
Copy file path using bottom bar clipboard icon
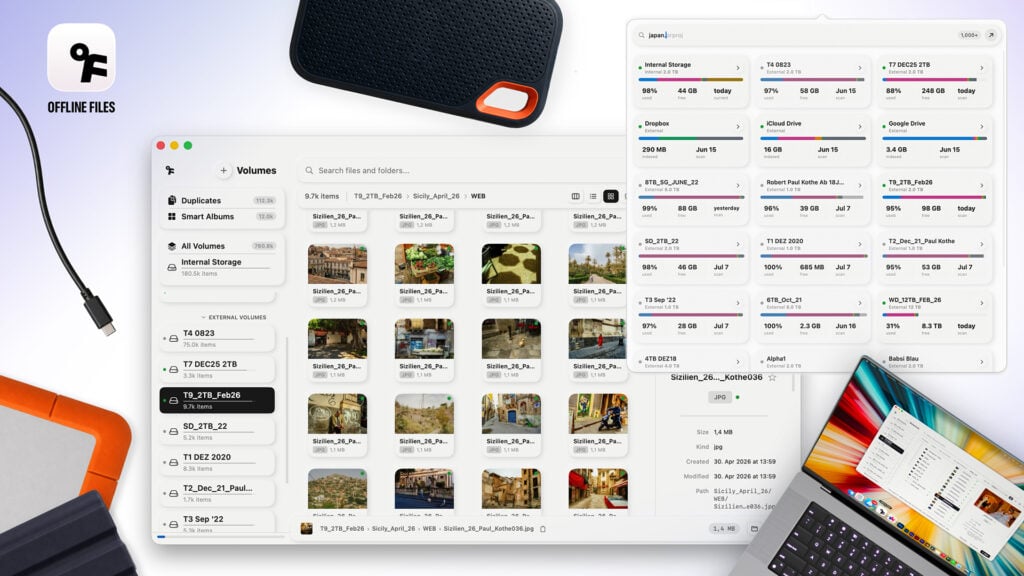tap(543, 529)
